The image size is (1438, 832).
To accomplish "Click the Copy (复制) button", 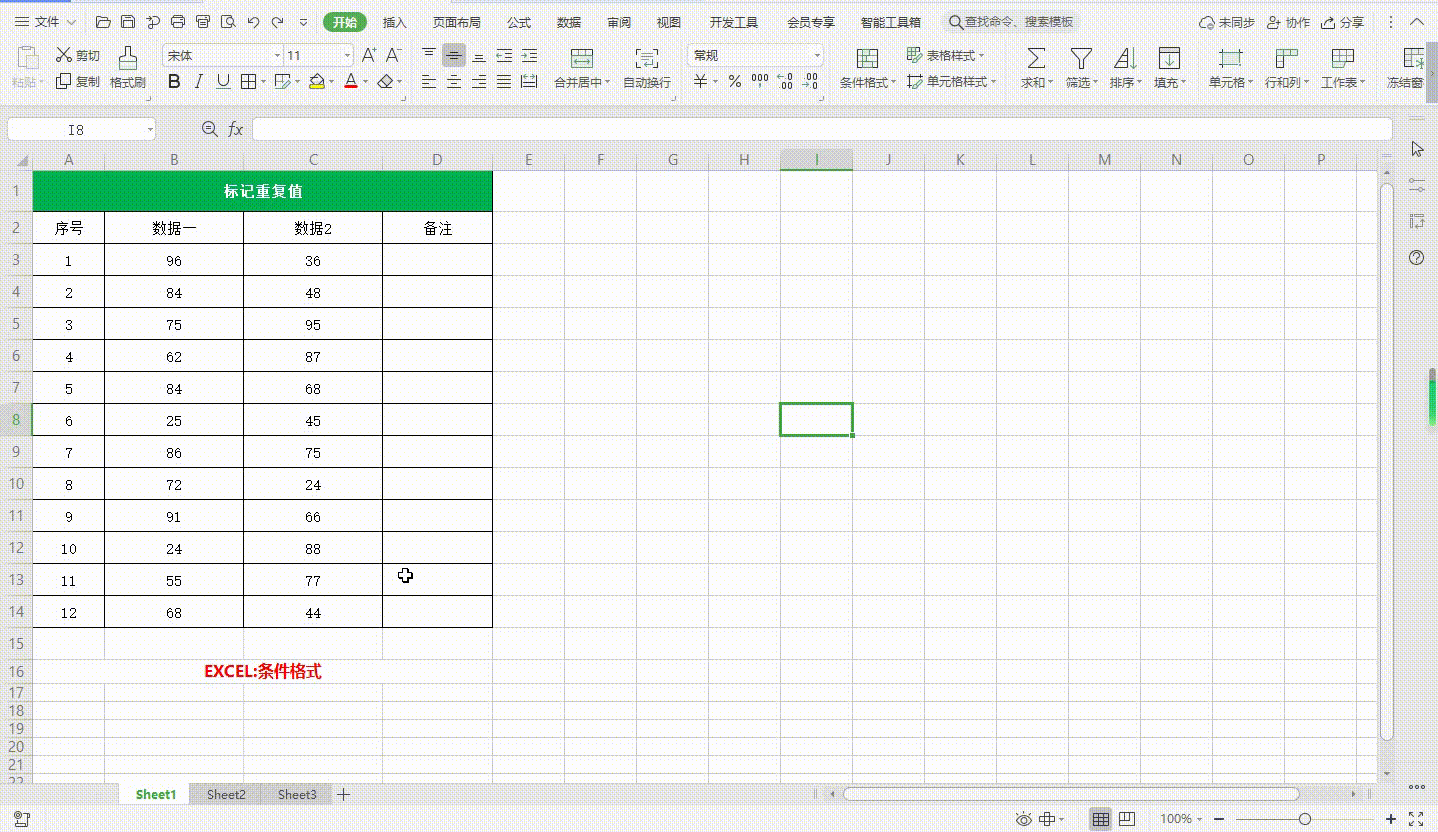I will coord(78,82).
